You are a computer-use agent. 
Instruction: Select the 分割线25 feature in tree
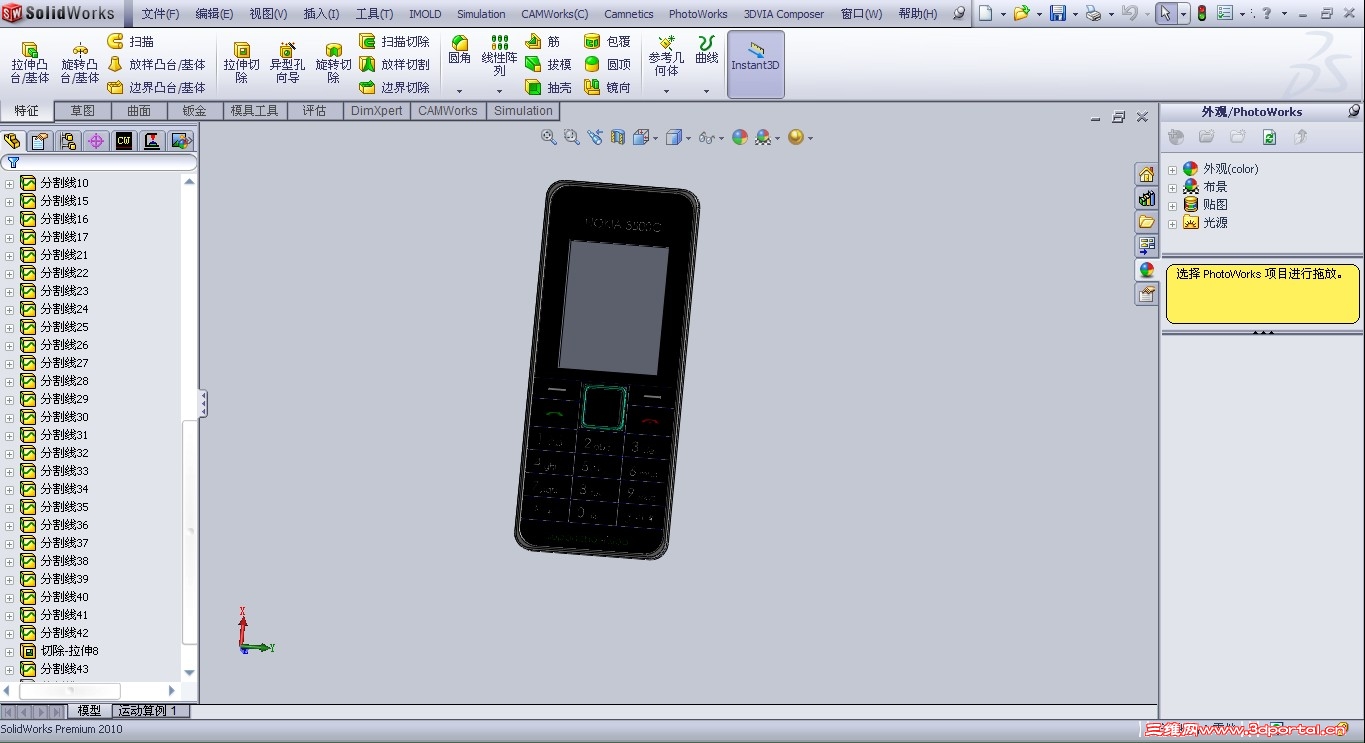point(64,327)
